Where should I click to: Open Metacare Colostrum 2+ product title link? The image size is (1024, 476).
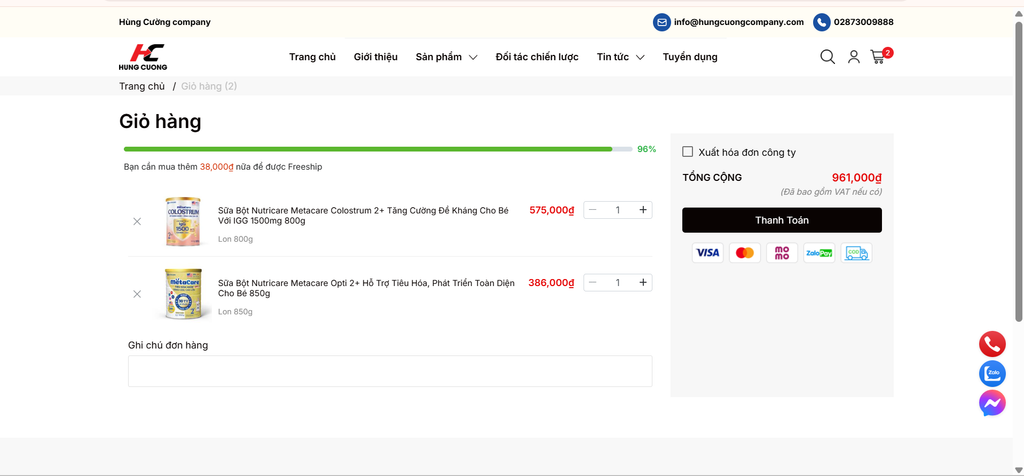click(x=363, y=215)
